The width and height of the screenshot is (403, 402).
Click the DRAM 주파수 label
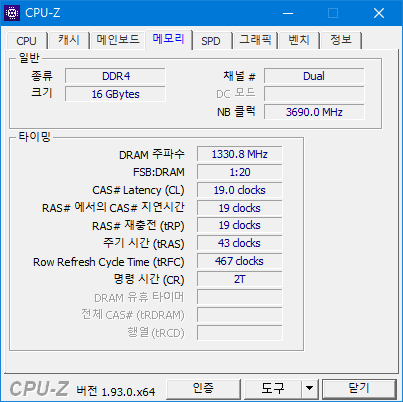click(x=152, y=154)
